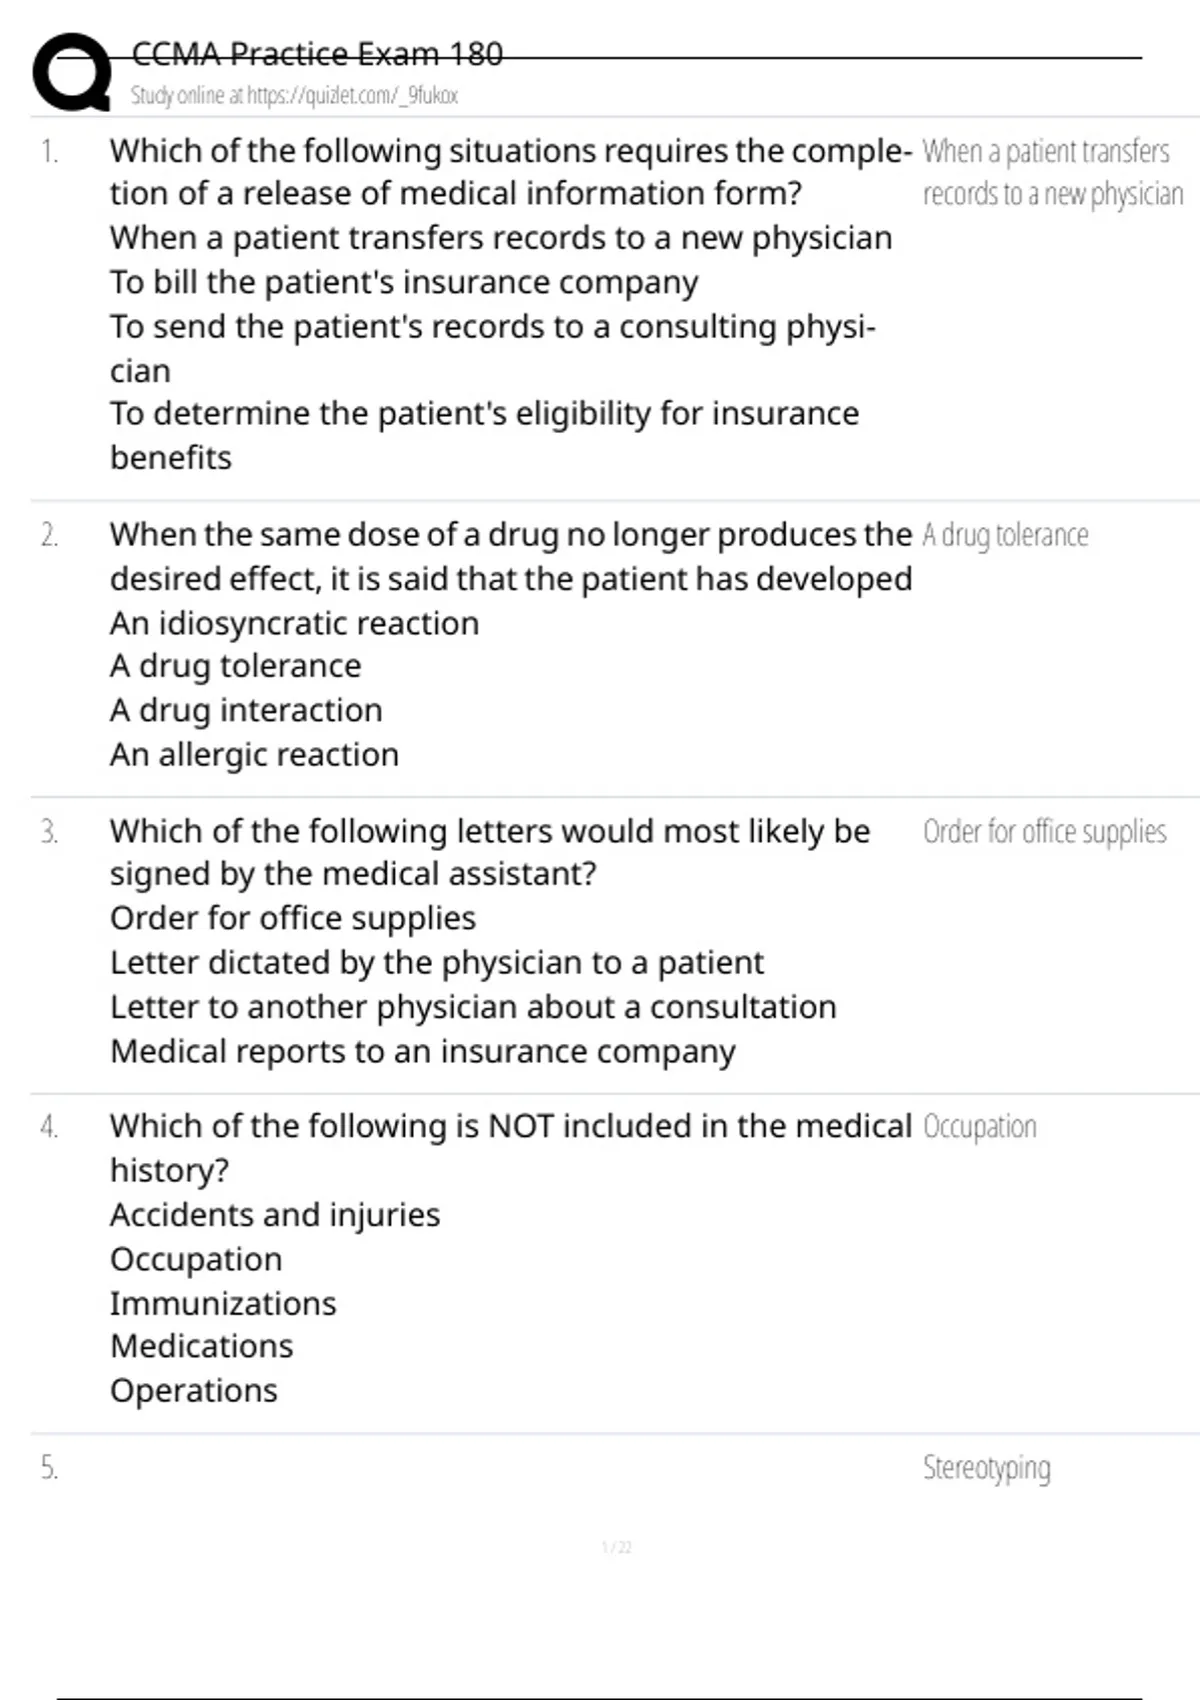Select 'To bill the patient's insurance company' option
The width and height of the screenshot is (1200, 1700).
pos(403,283)
